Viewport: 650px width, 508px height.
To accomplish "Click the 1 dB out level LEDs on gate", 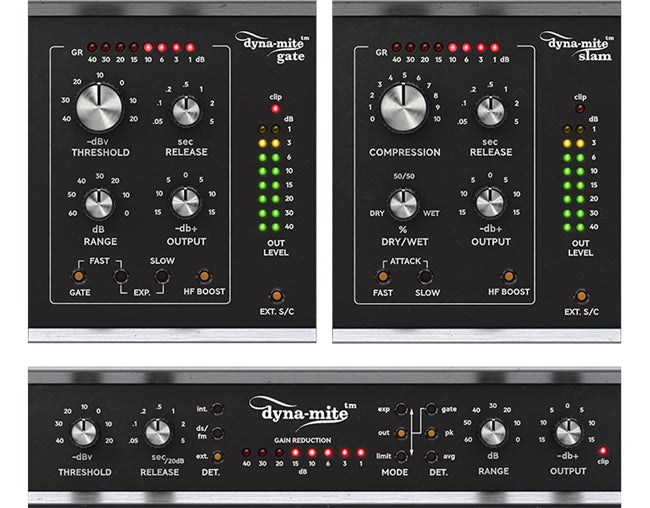I will (x=269, y=130).
